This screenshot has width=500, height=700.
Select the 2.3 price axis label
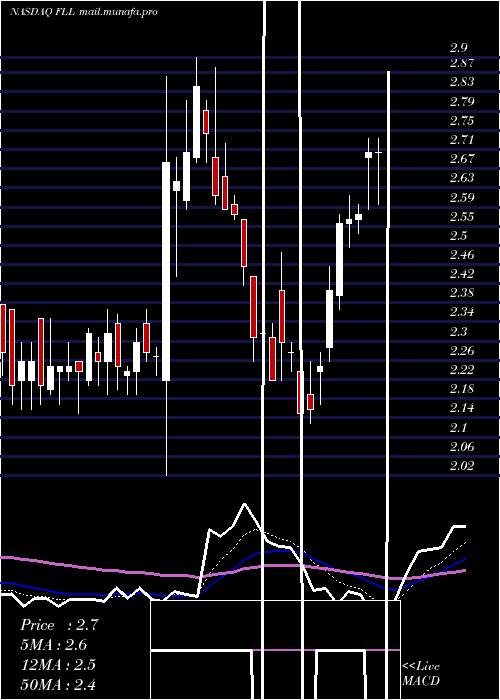coord(458,331)
